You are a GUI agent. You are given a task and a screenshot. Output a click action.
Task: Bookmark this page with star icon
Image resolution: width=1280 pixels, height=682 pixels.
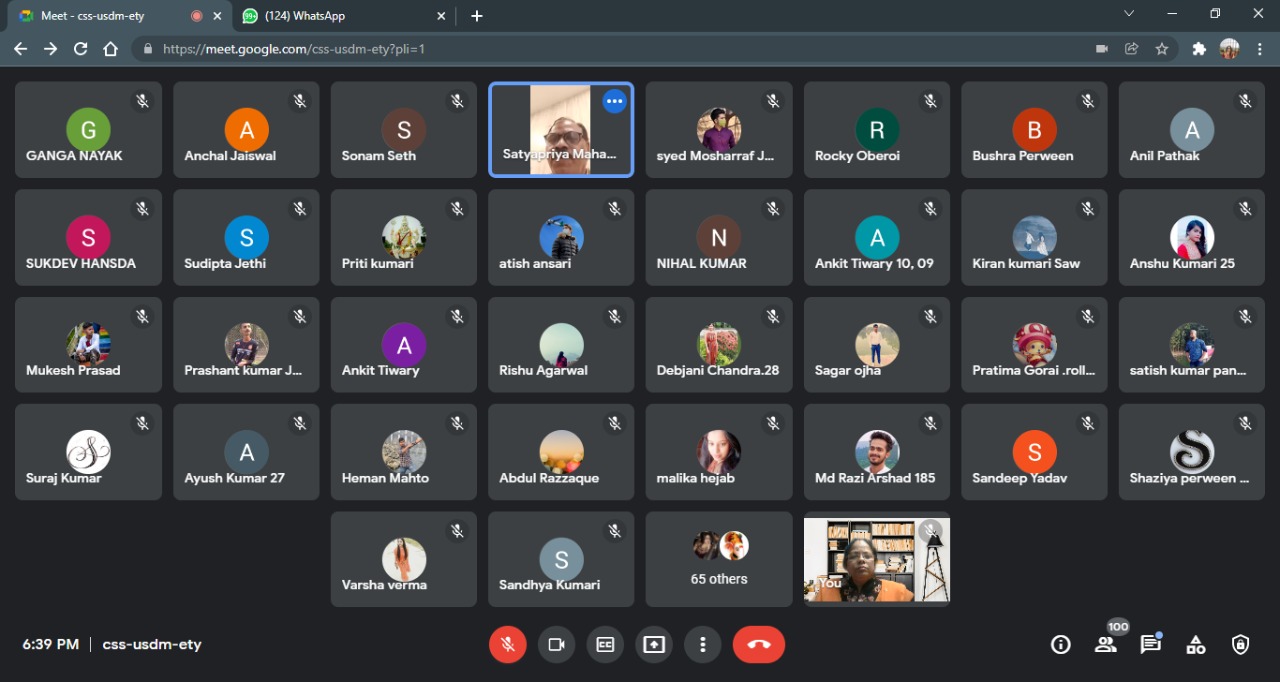coord(1161,48)
